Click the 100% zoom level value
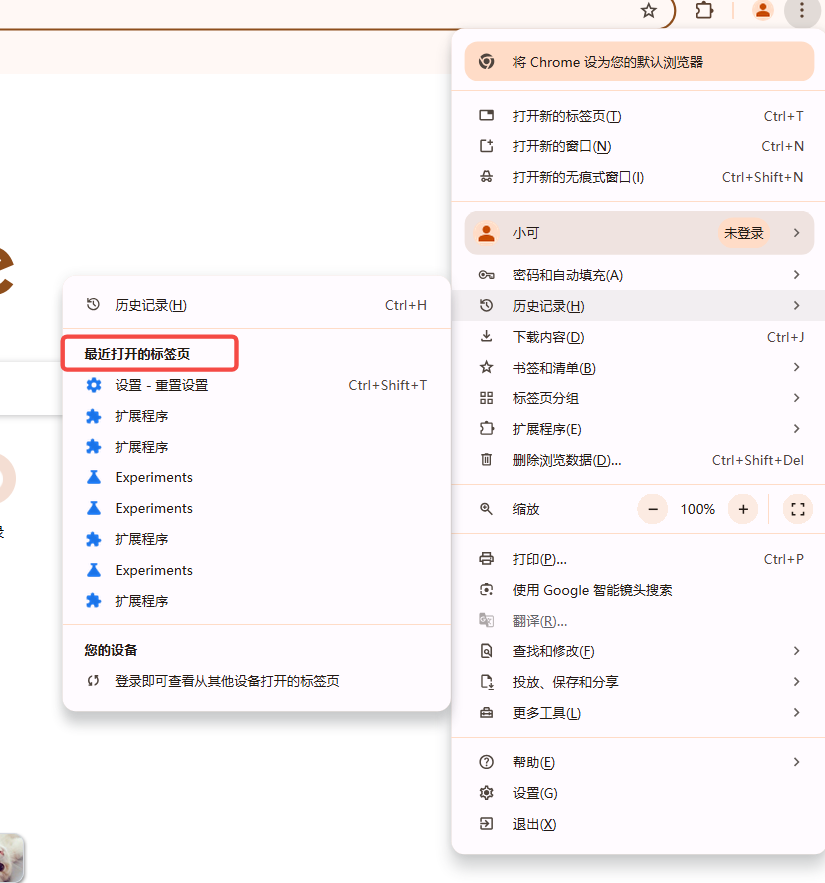This screenshot has height=883, width=825. 697,509
